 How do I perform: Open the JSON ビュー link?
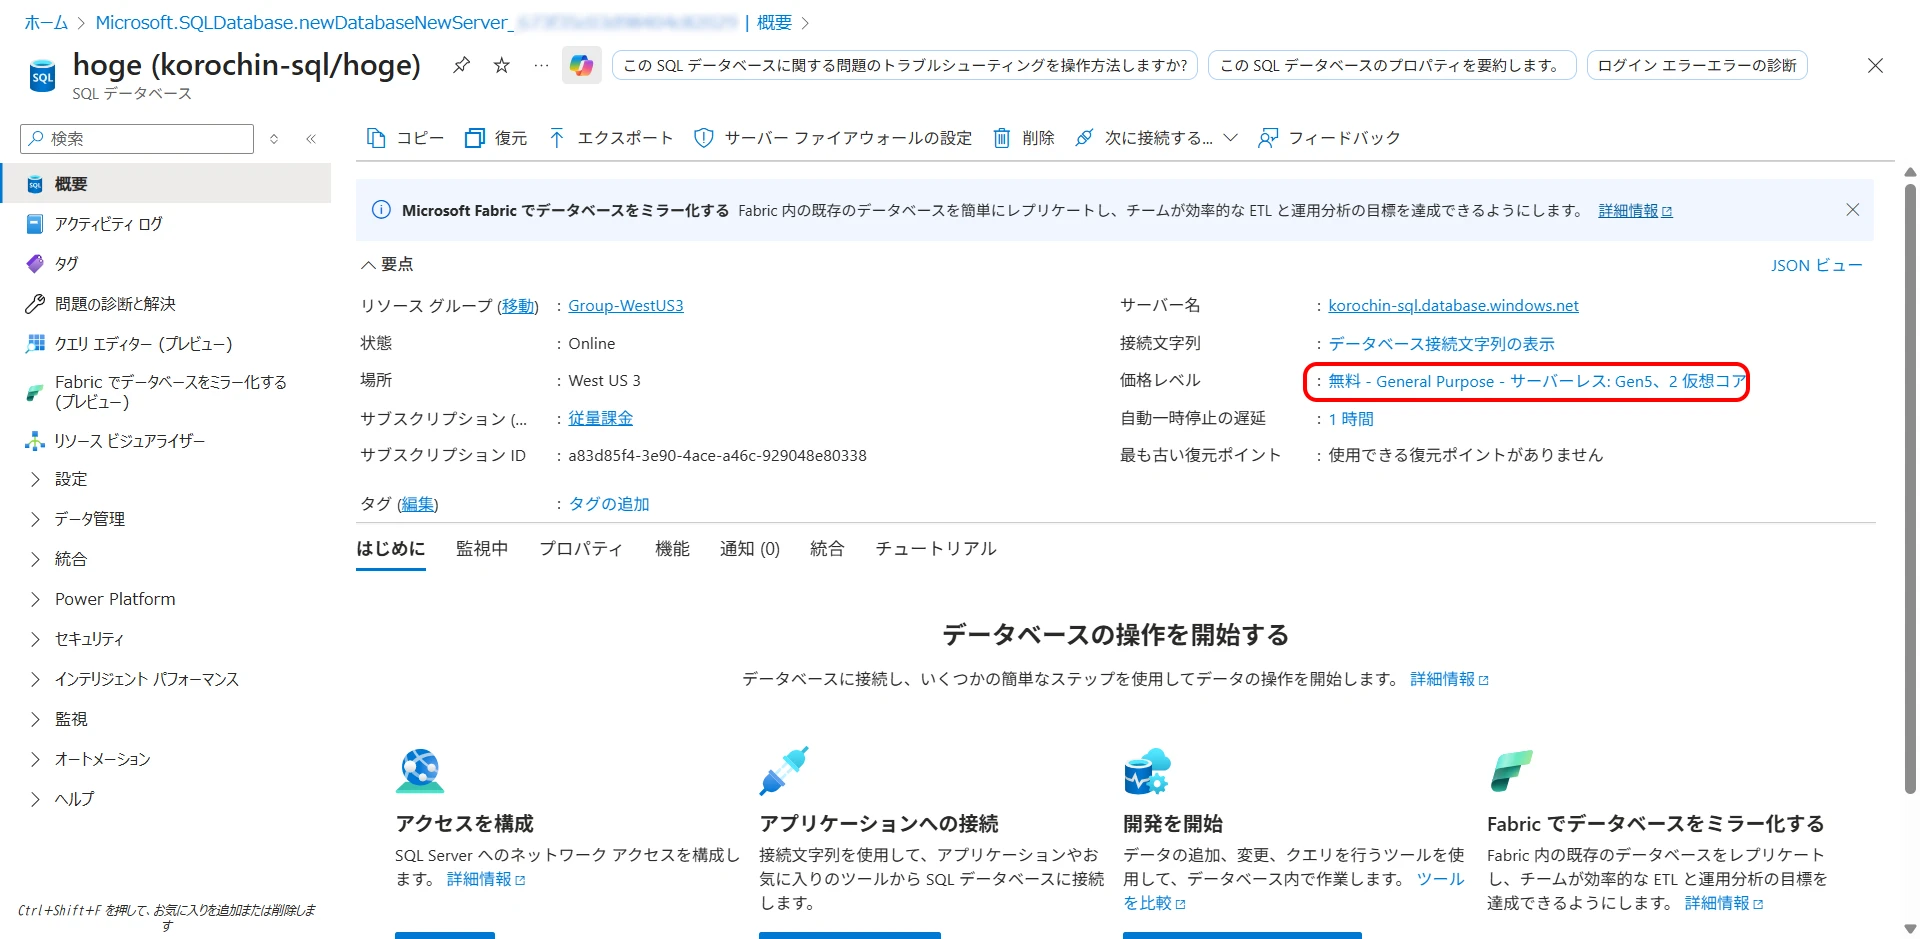[x=1816, y=265]
